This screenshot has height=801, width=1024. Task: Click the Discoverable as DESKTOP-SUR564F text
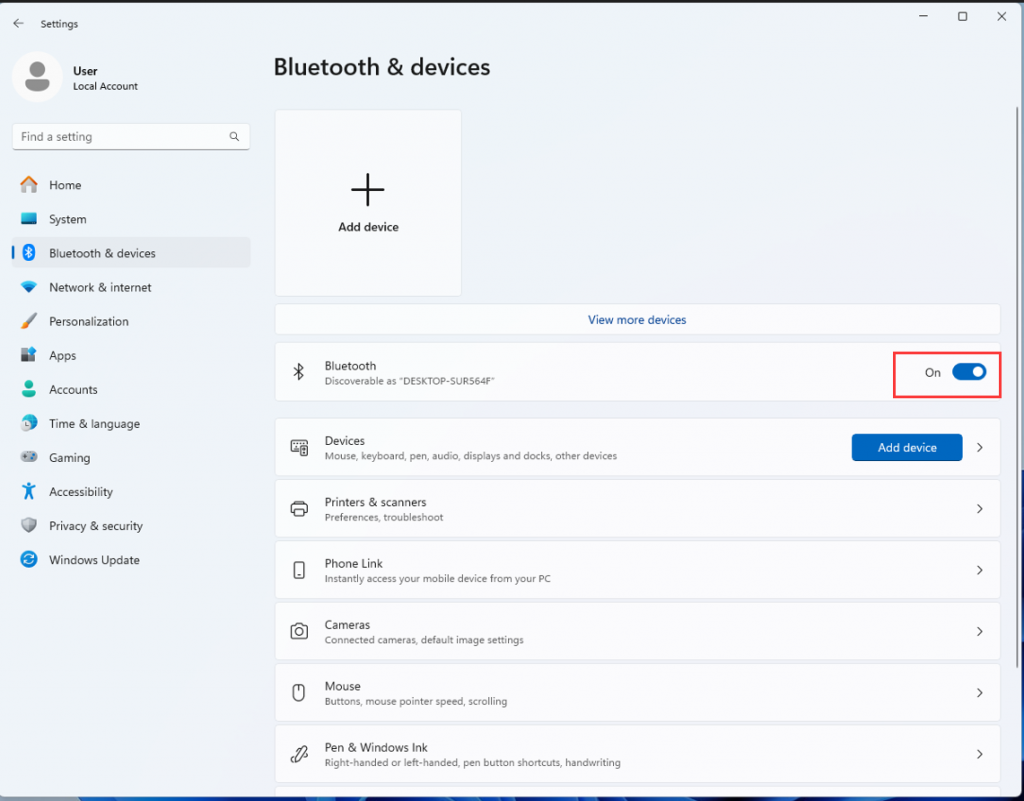click(x=409, y=381)
